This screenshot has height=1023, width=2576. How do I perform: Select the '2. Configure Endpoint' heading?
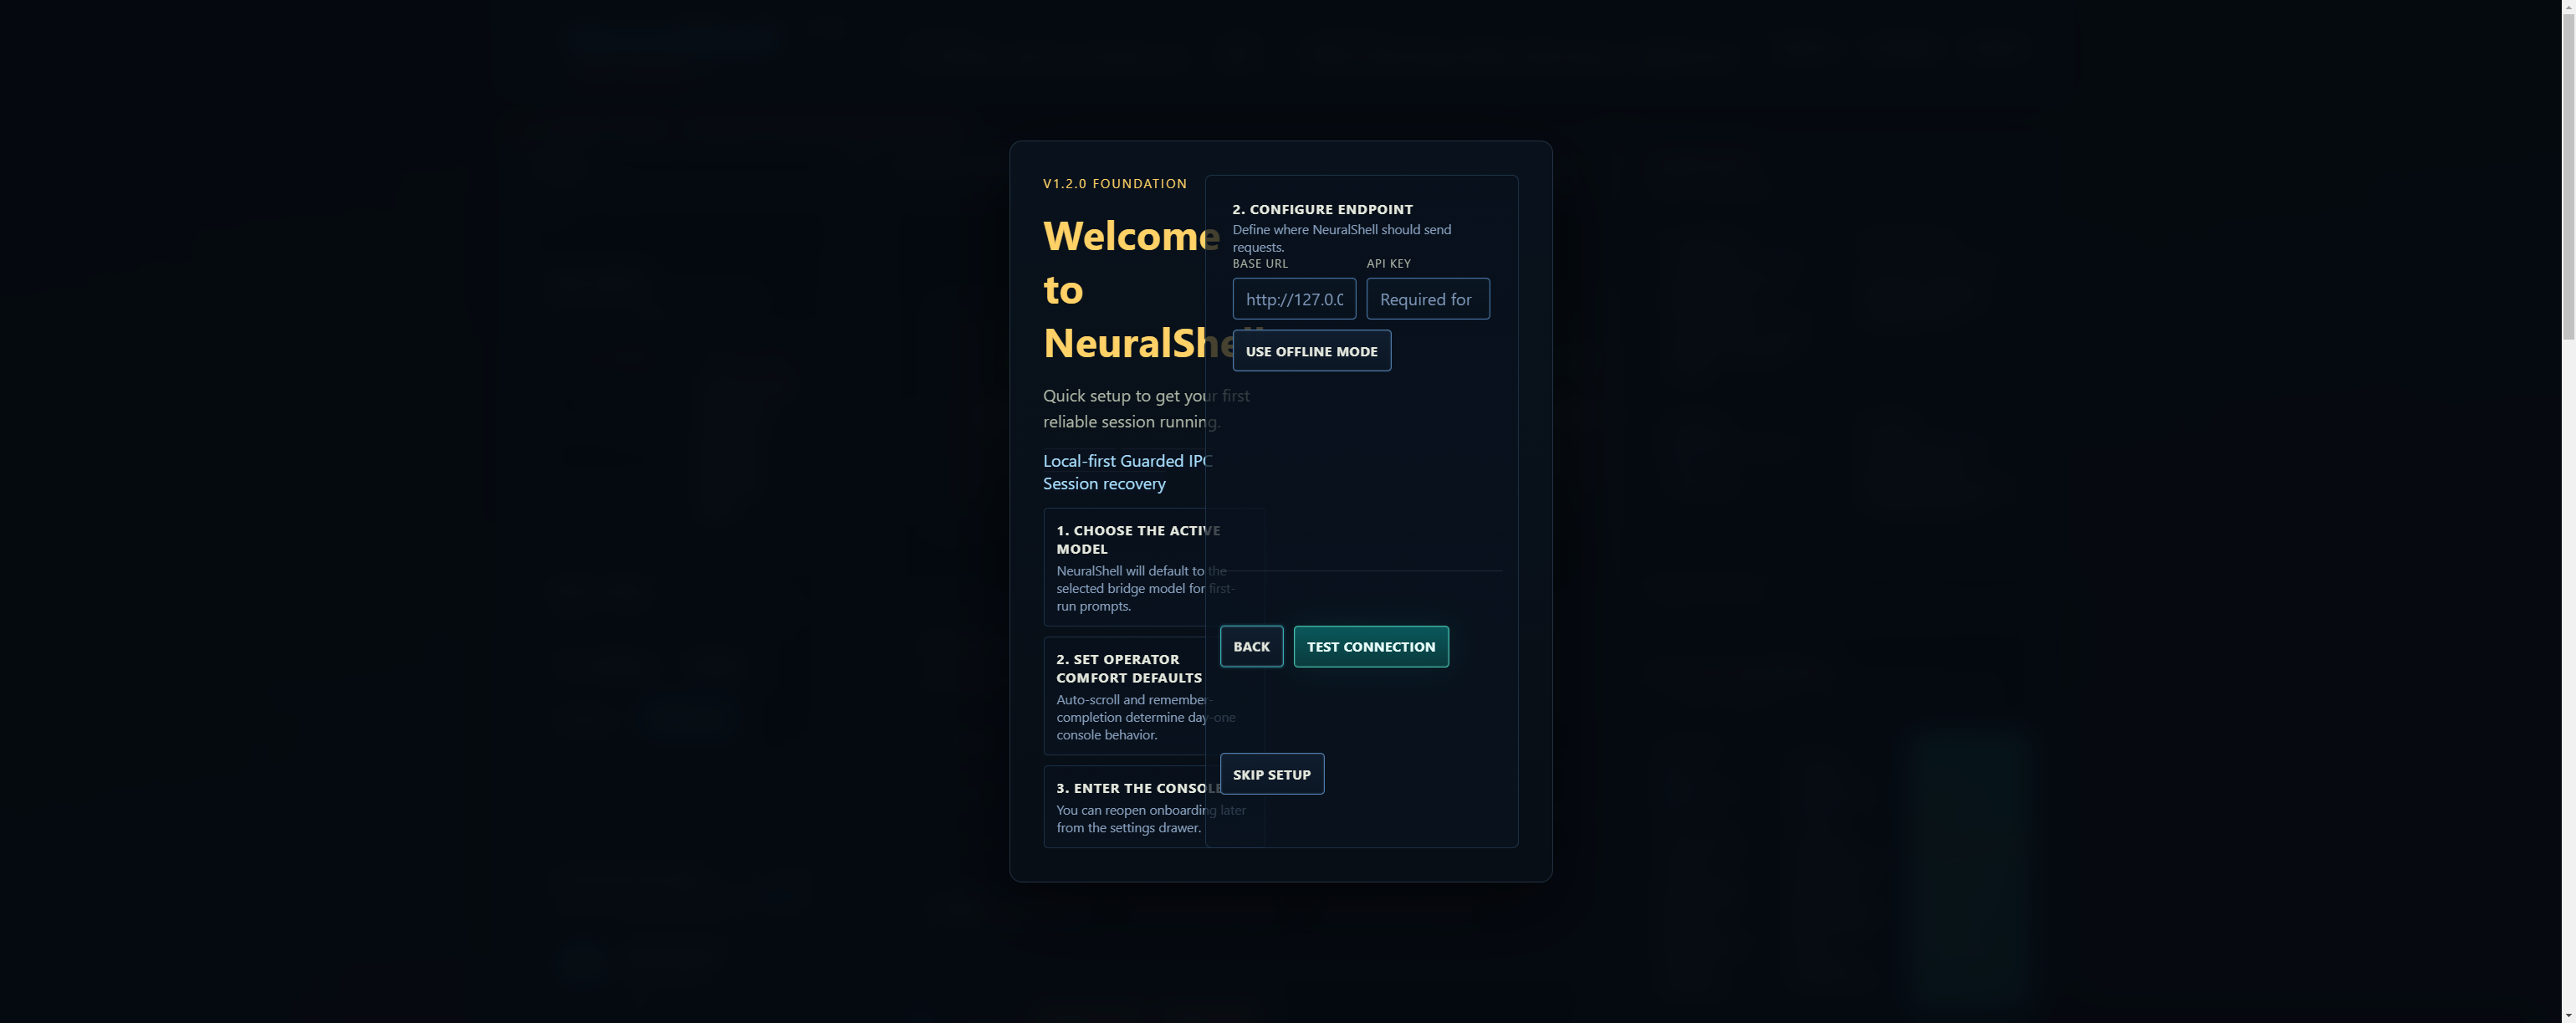tap(1322, 209)
